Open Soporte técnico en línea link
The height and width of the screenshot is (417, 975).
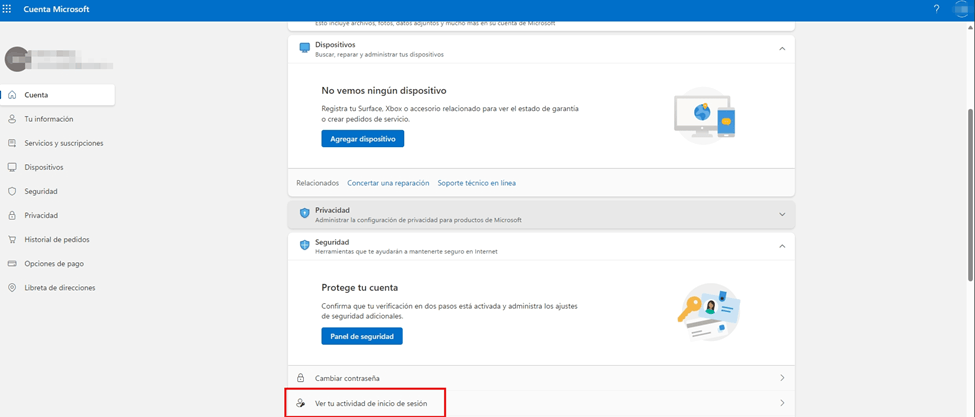[476, 183]
